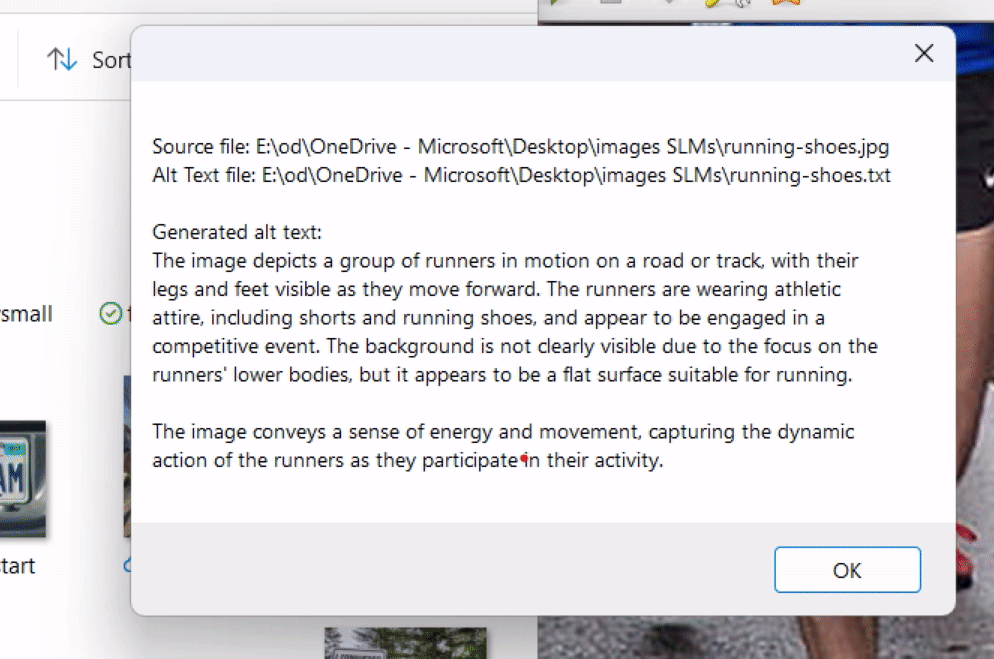Expand options next to the green check label
This screenshot has height=659, width=994.
tap(127, 313)
